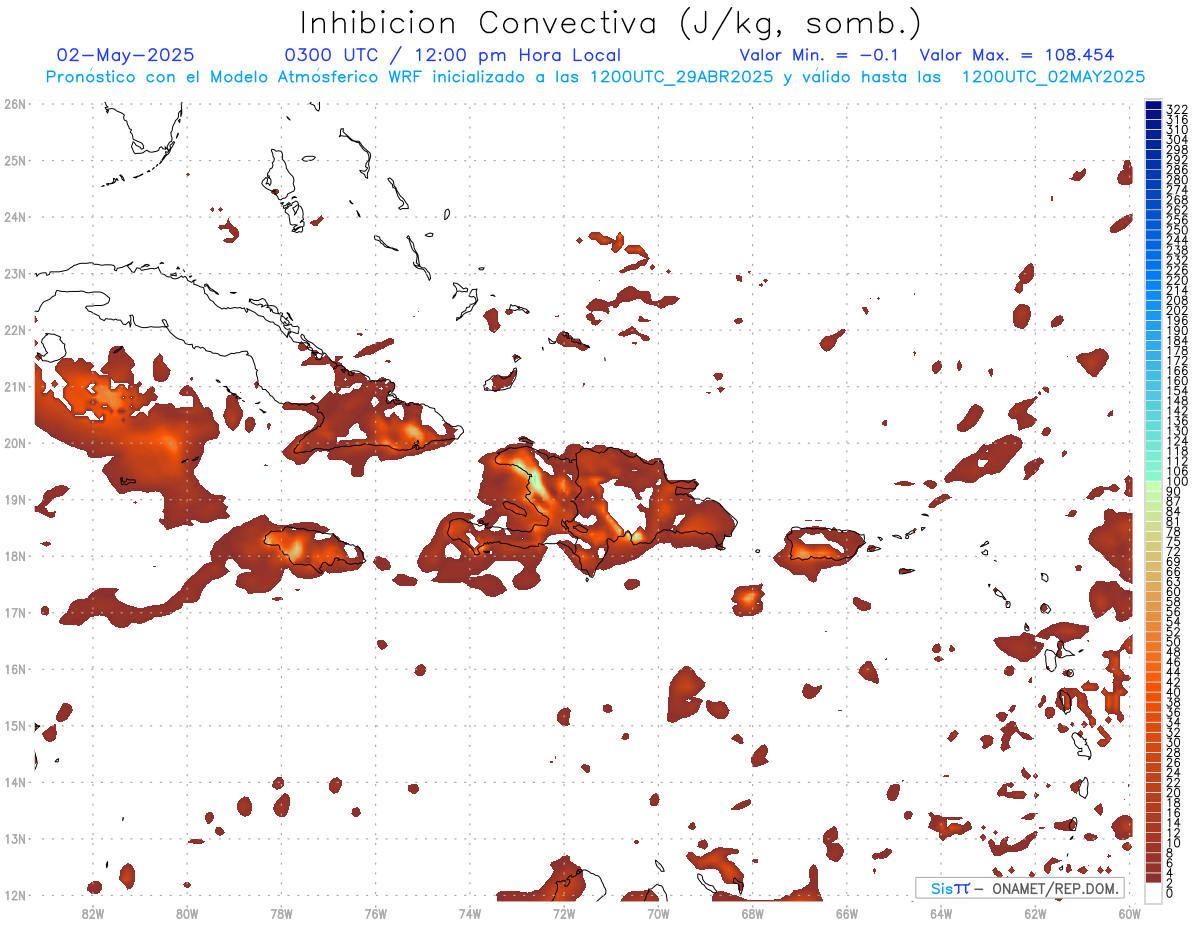The width and height of the screenshot is (1200, 927).
Task: Click the colorbar value label '124'
Action: pos(1177,441)
